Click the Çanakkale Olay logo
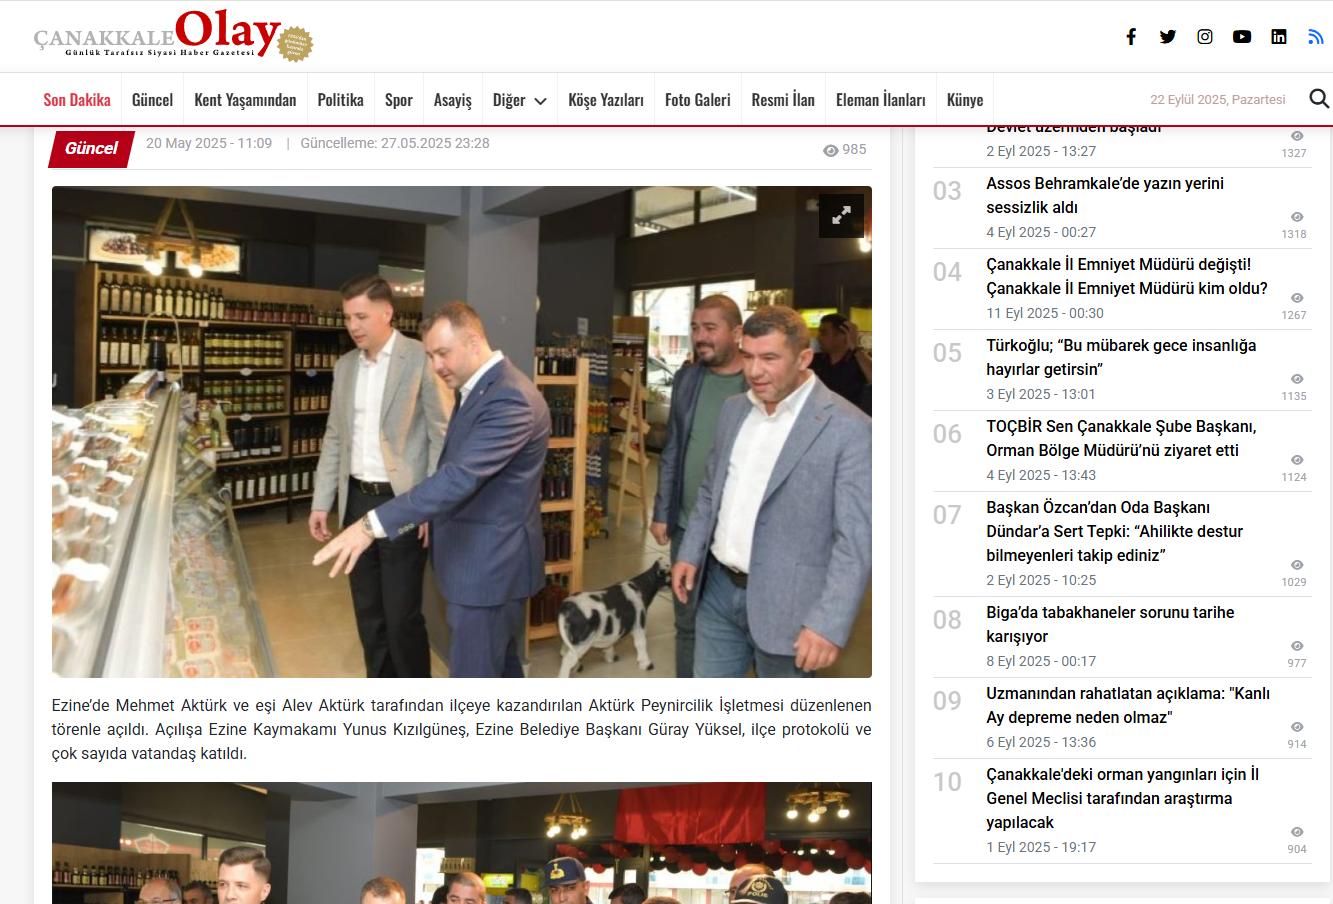The image size is (1333, 904). (x=173, y=36)
